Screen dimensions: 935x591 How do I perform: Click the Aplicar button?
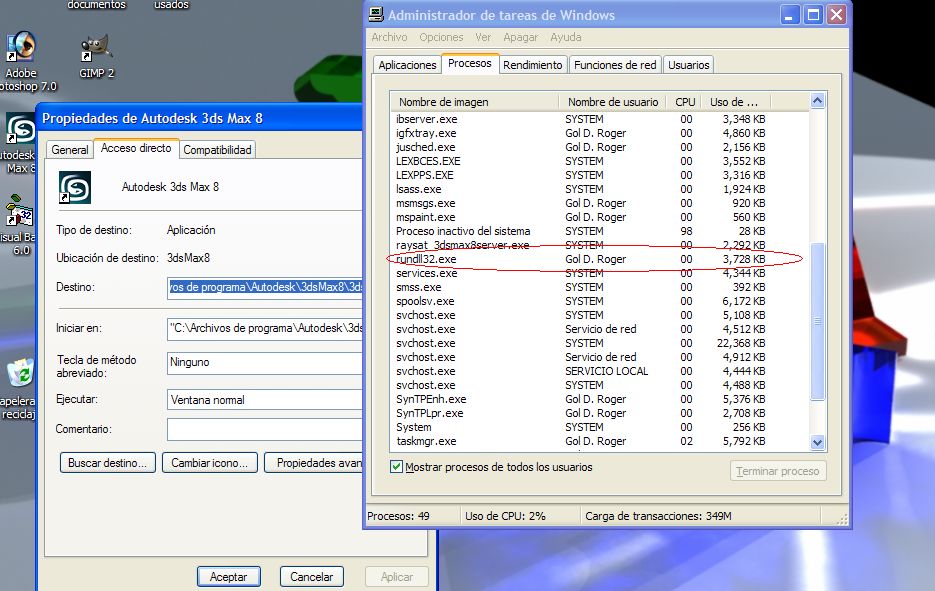tap(397, 577)
